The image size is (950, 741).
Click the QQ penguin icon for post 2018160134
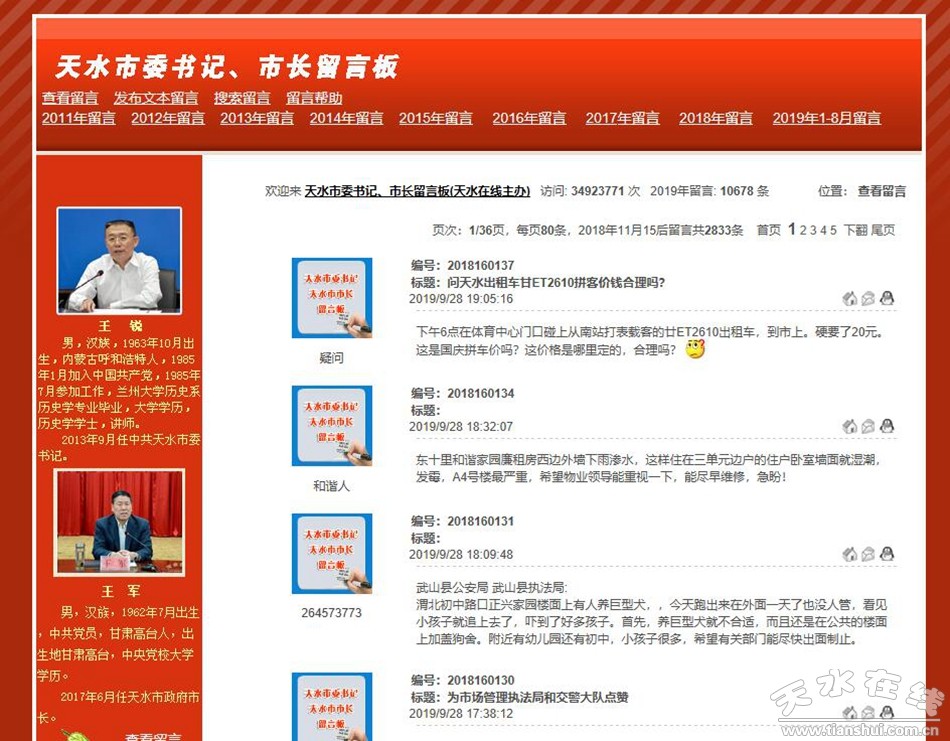pyautogui.click(x=886, y=426)
